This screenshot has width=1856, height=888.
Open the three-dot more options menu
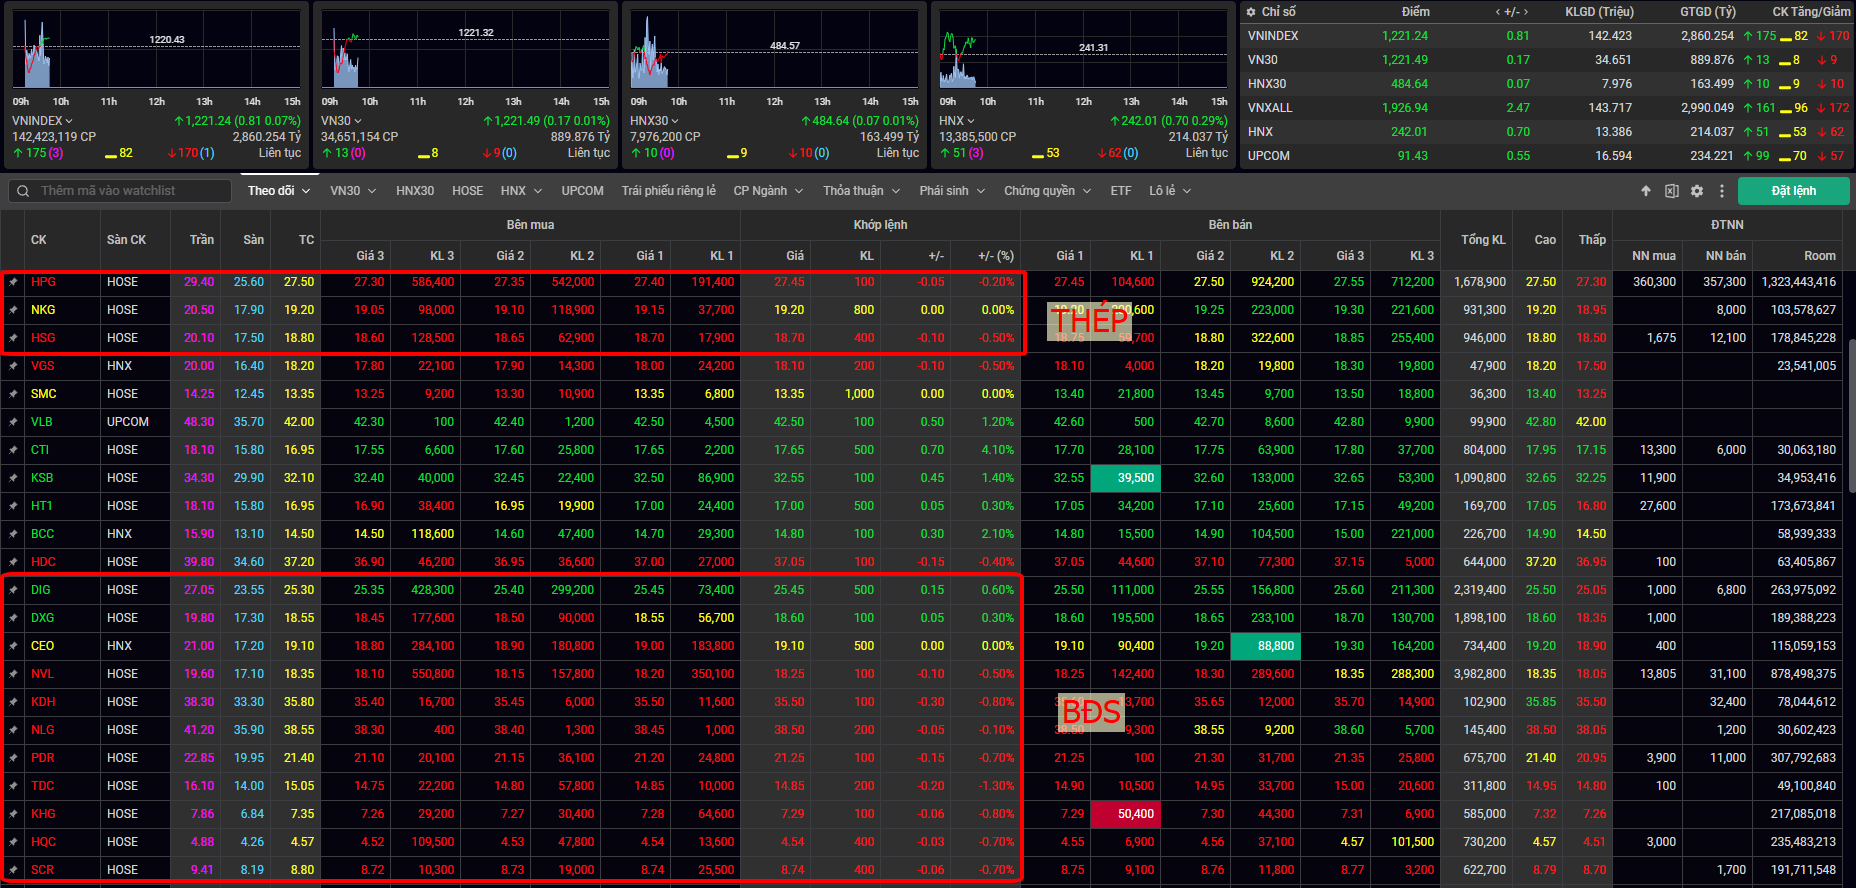pyautogui.click(x=1722, y=191)
